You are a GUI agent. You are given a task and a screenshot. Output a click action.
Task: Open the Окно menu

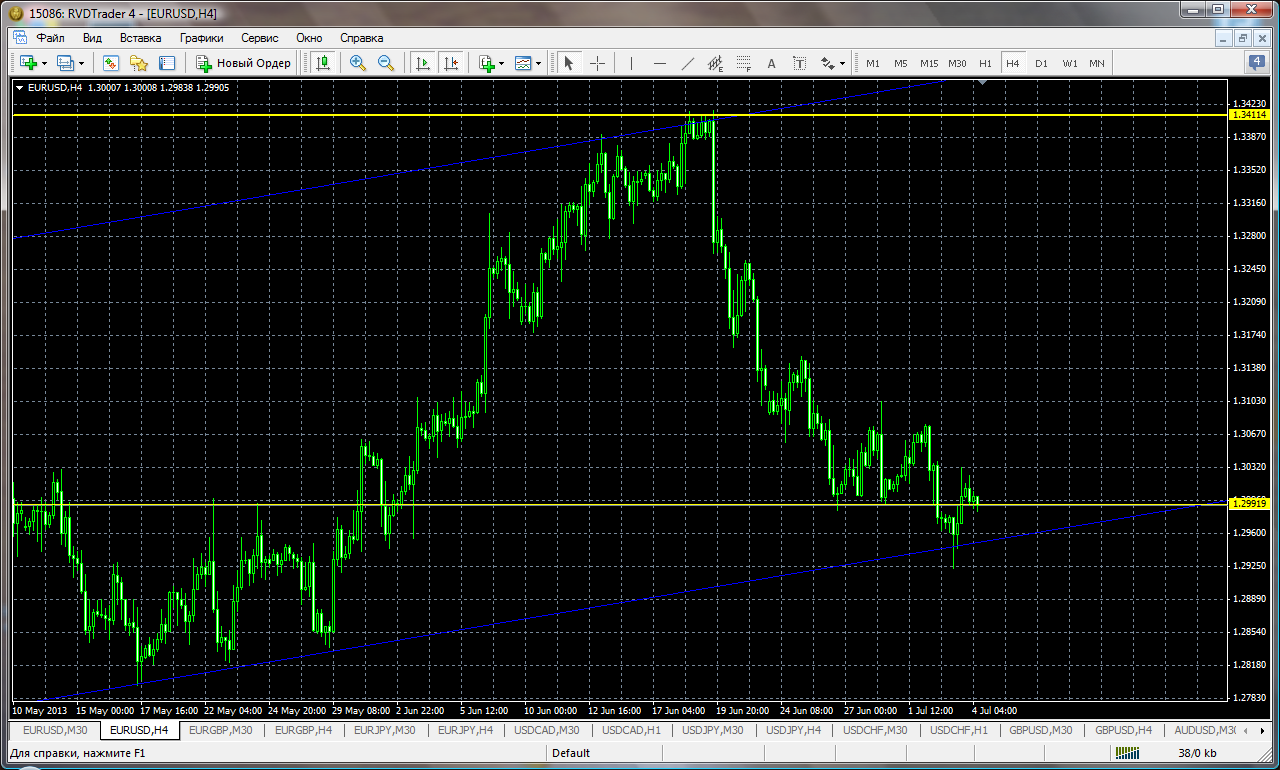(x=309, y=38)
